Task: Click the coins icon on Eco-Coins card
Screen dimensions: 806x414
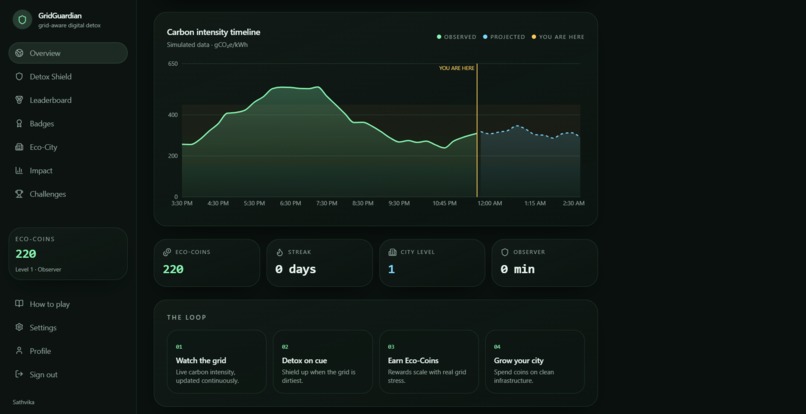Action: (x=167, y=252)
